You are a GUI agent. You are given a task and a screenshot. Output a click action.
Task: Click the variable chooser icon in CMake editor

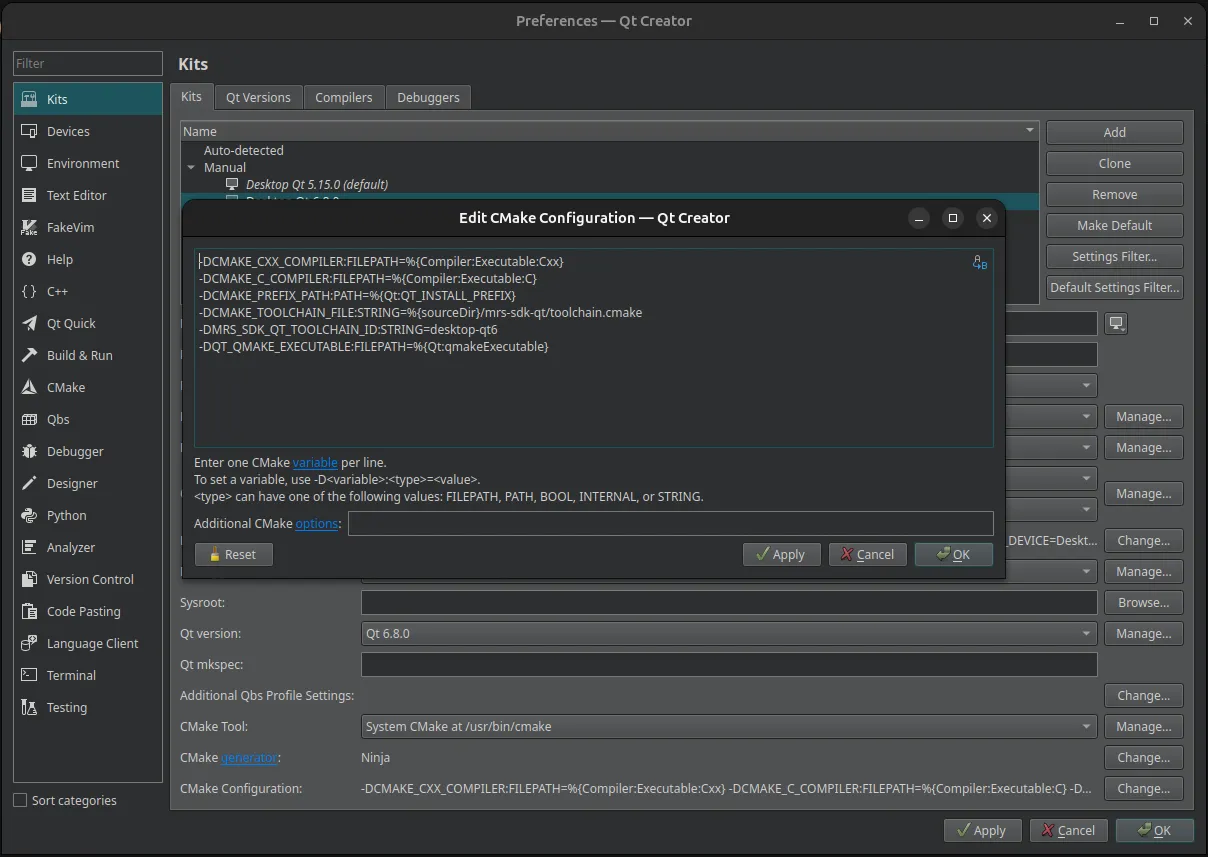pyautogui.click(x=980, y=263)
